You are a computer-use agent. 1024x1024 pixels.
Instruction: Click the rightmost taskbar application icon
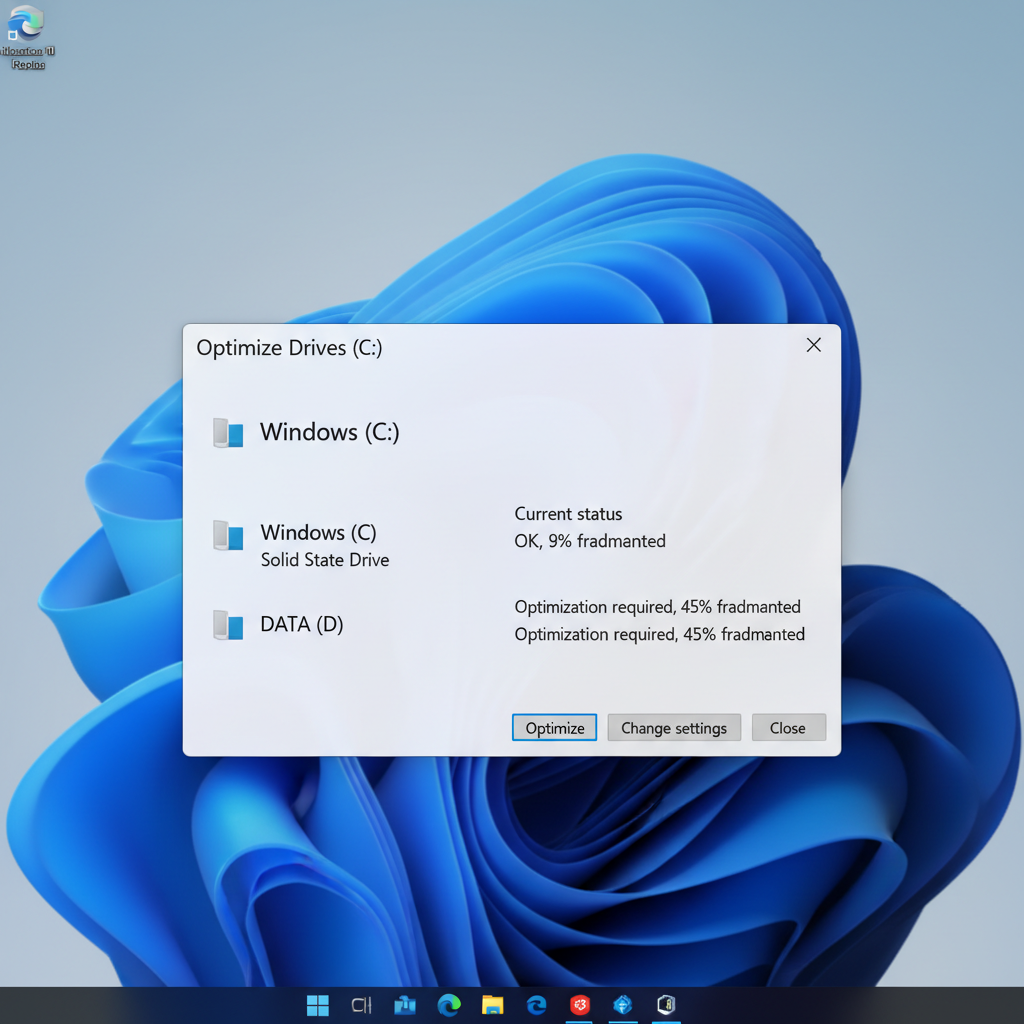click(x=665, y=1005)
